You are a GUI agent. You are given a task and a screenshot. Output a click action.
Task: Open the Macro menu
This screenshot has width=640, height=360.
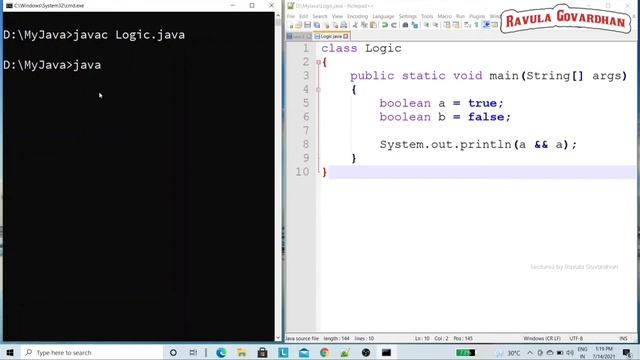(444, 16)
